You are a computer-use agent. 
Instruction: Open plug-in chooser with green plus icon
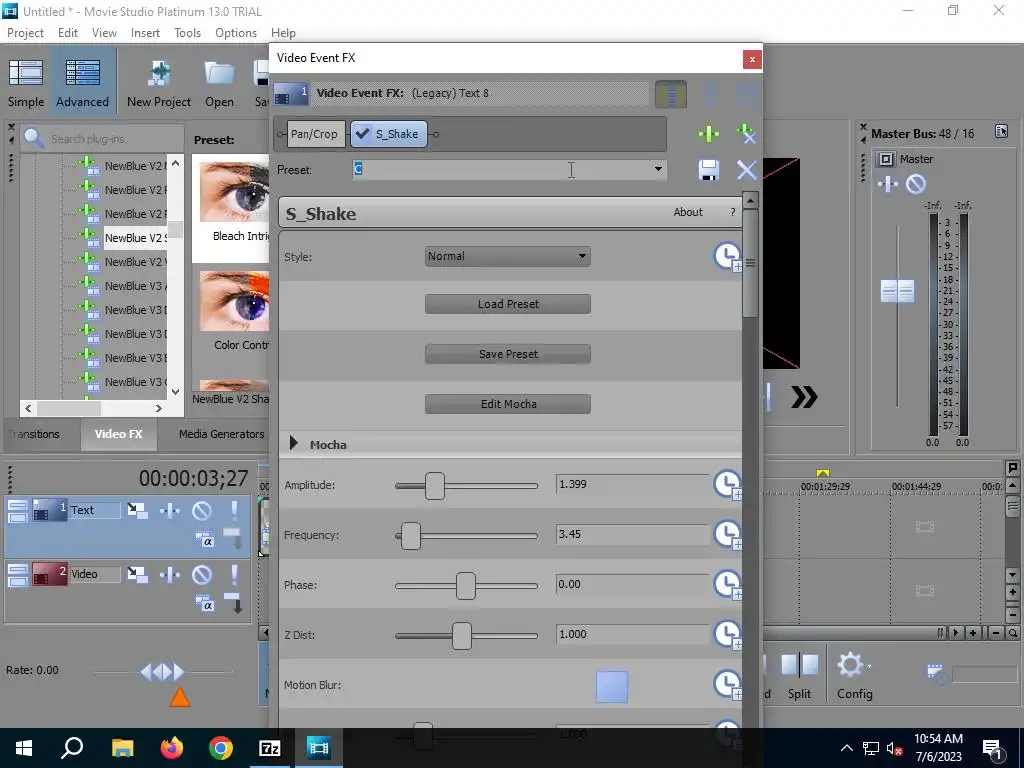pyautogui.click(x=709, y=134)
